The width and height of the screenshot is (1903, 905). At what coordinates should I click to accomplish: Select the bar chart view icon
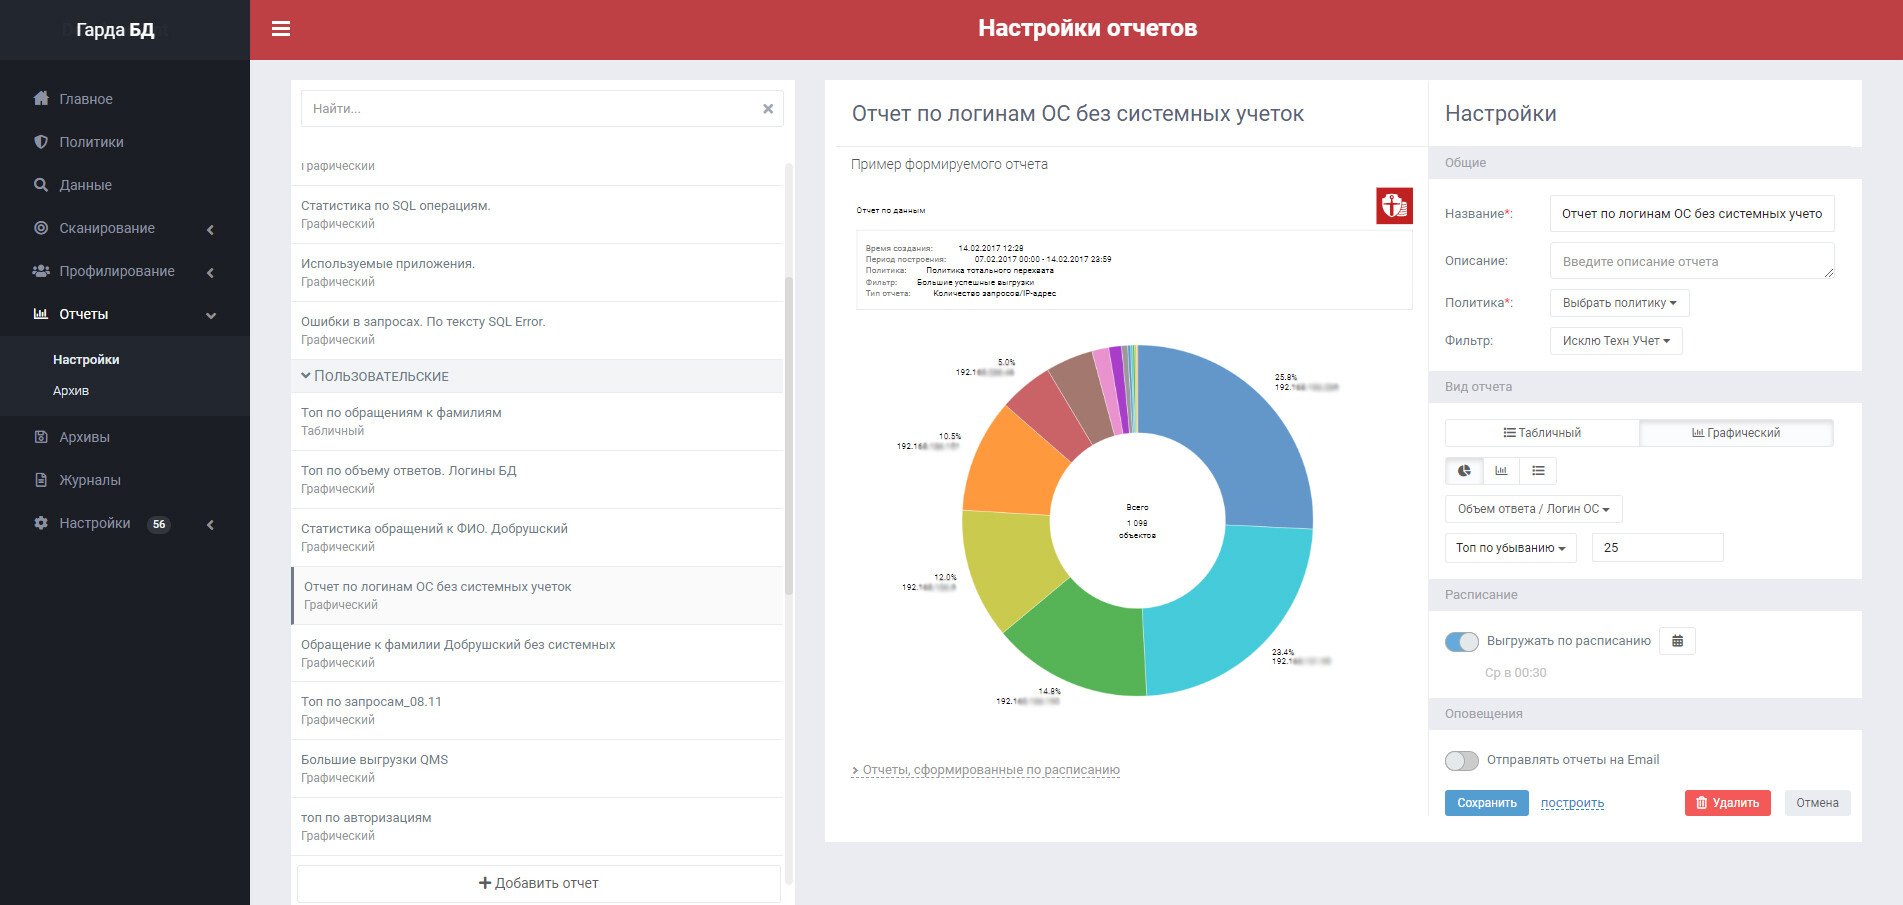pyautogui.click(x=1501, y=471)
